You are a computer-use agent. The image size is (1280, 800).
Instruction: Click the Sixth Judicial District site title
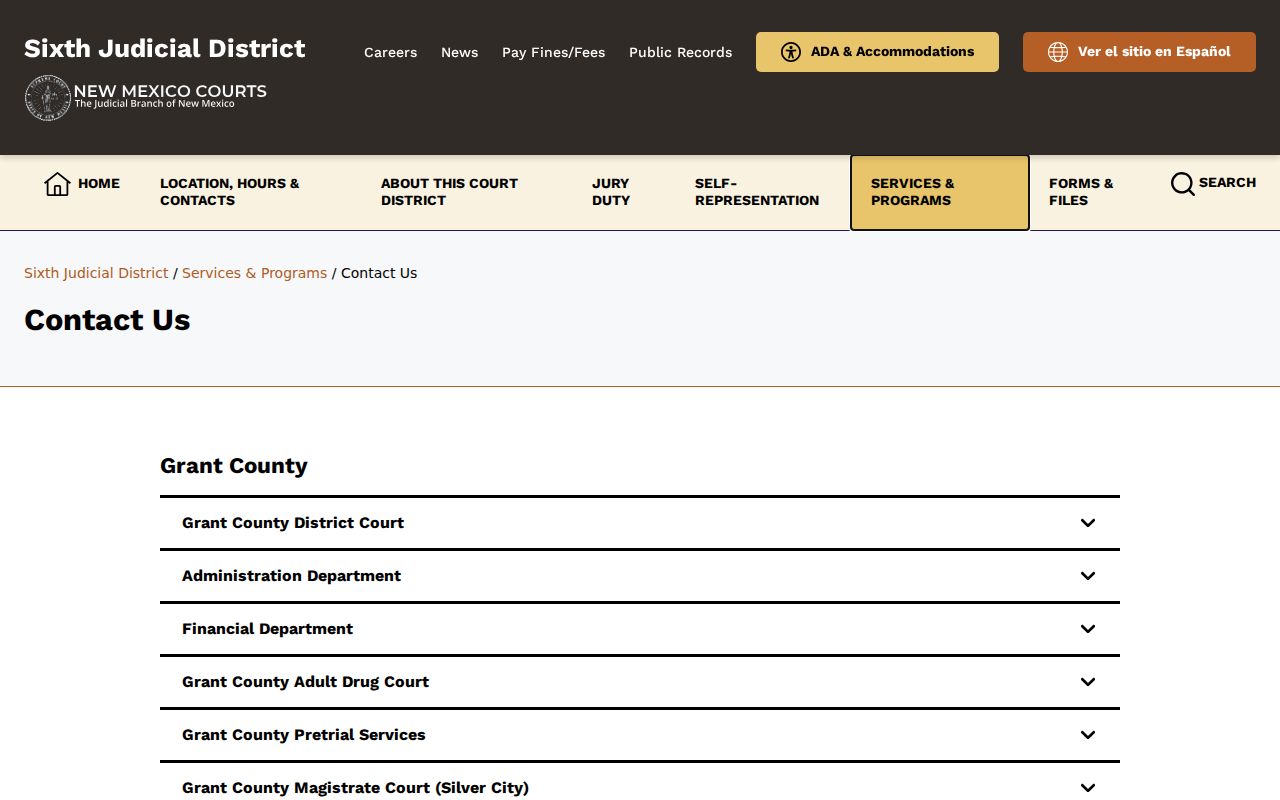point(165,48)
